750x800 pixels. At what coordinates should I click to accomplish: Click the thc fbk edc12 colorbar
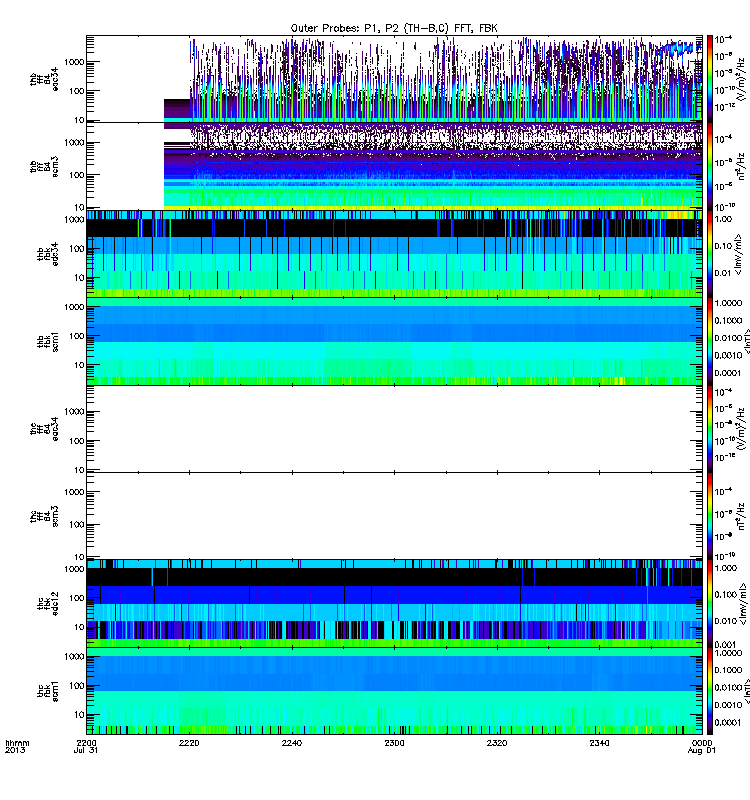(709, 604)
